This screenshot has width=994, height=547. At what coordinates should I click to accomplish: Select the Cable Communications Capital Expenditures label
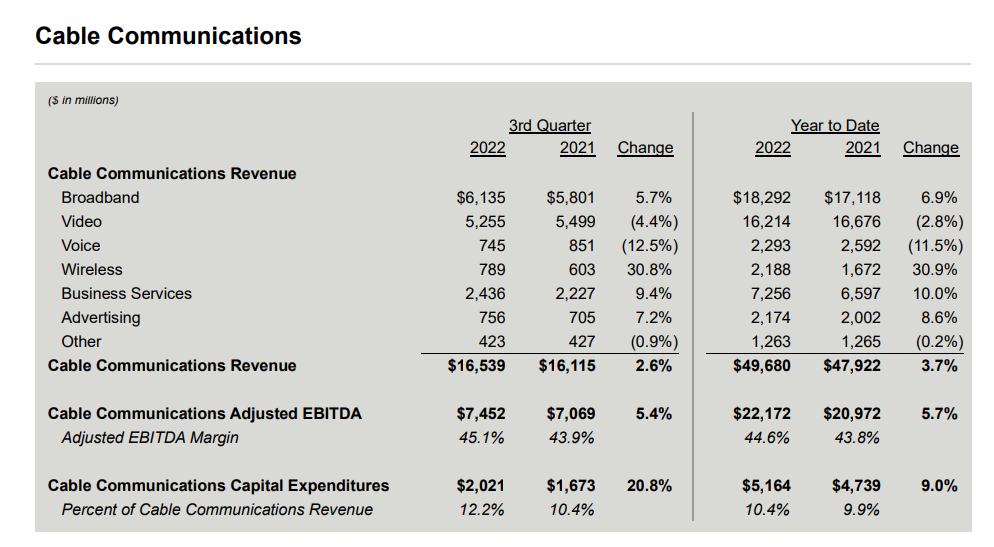click(x=218, y=486)
